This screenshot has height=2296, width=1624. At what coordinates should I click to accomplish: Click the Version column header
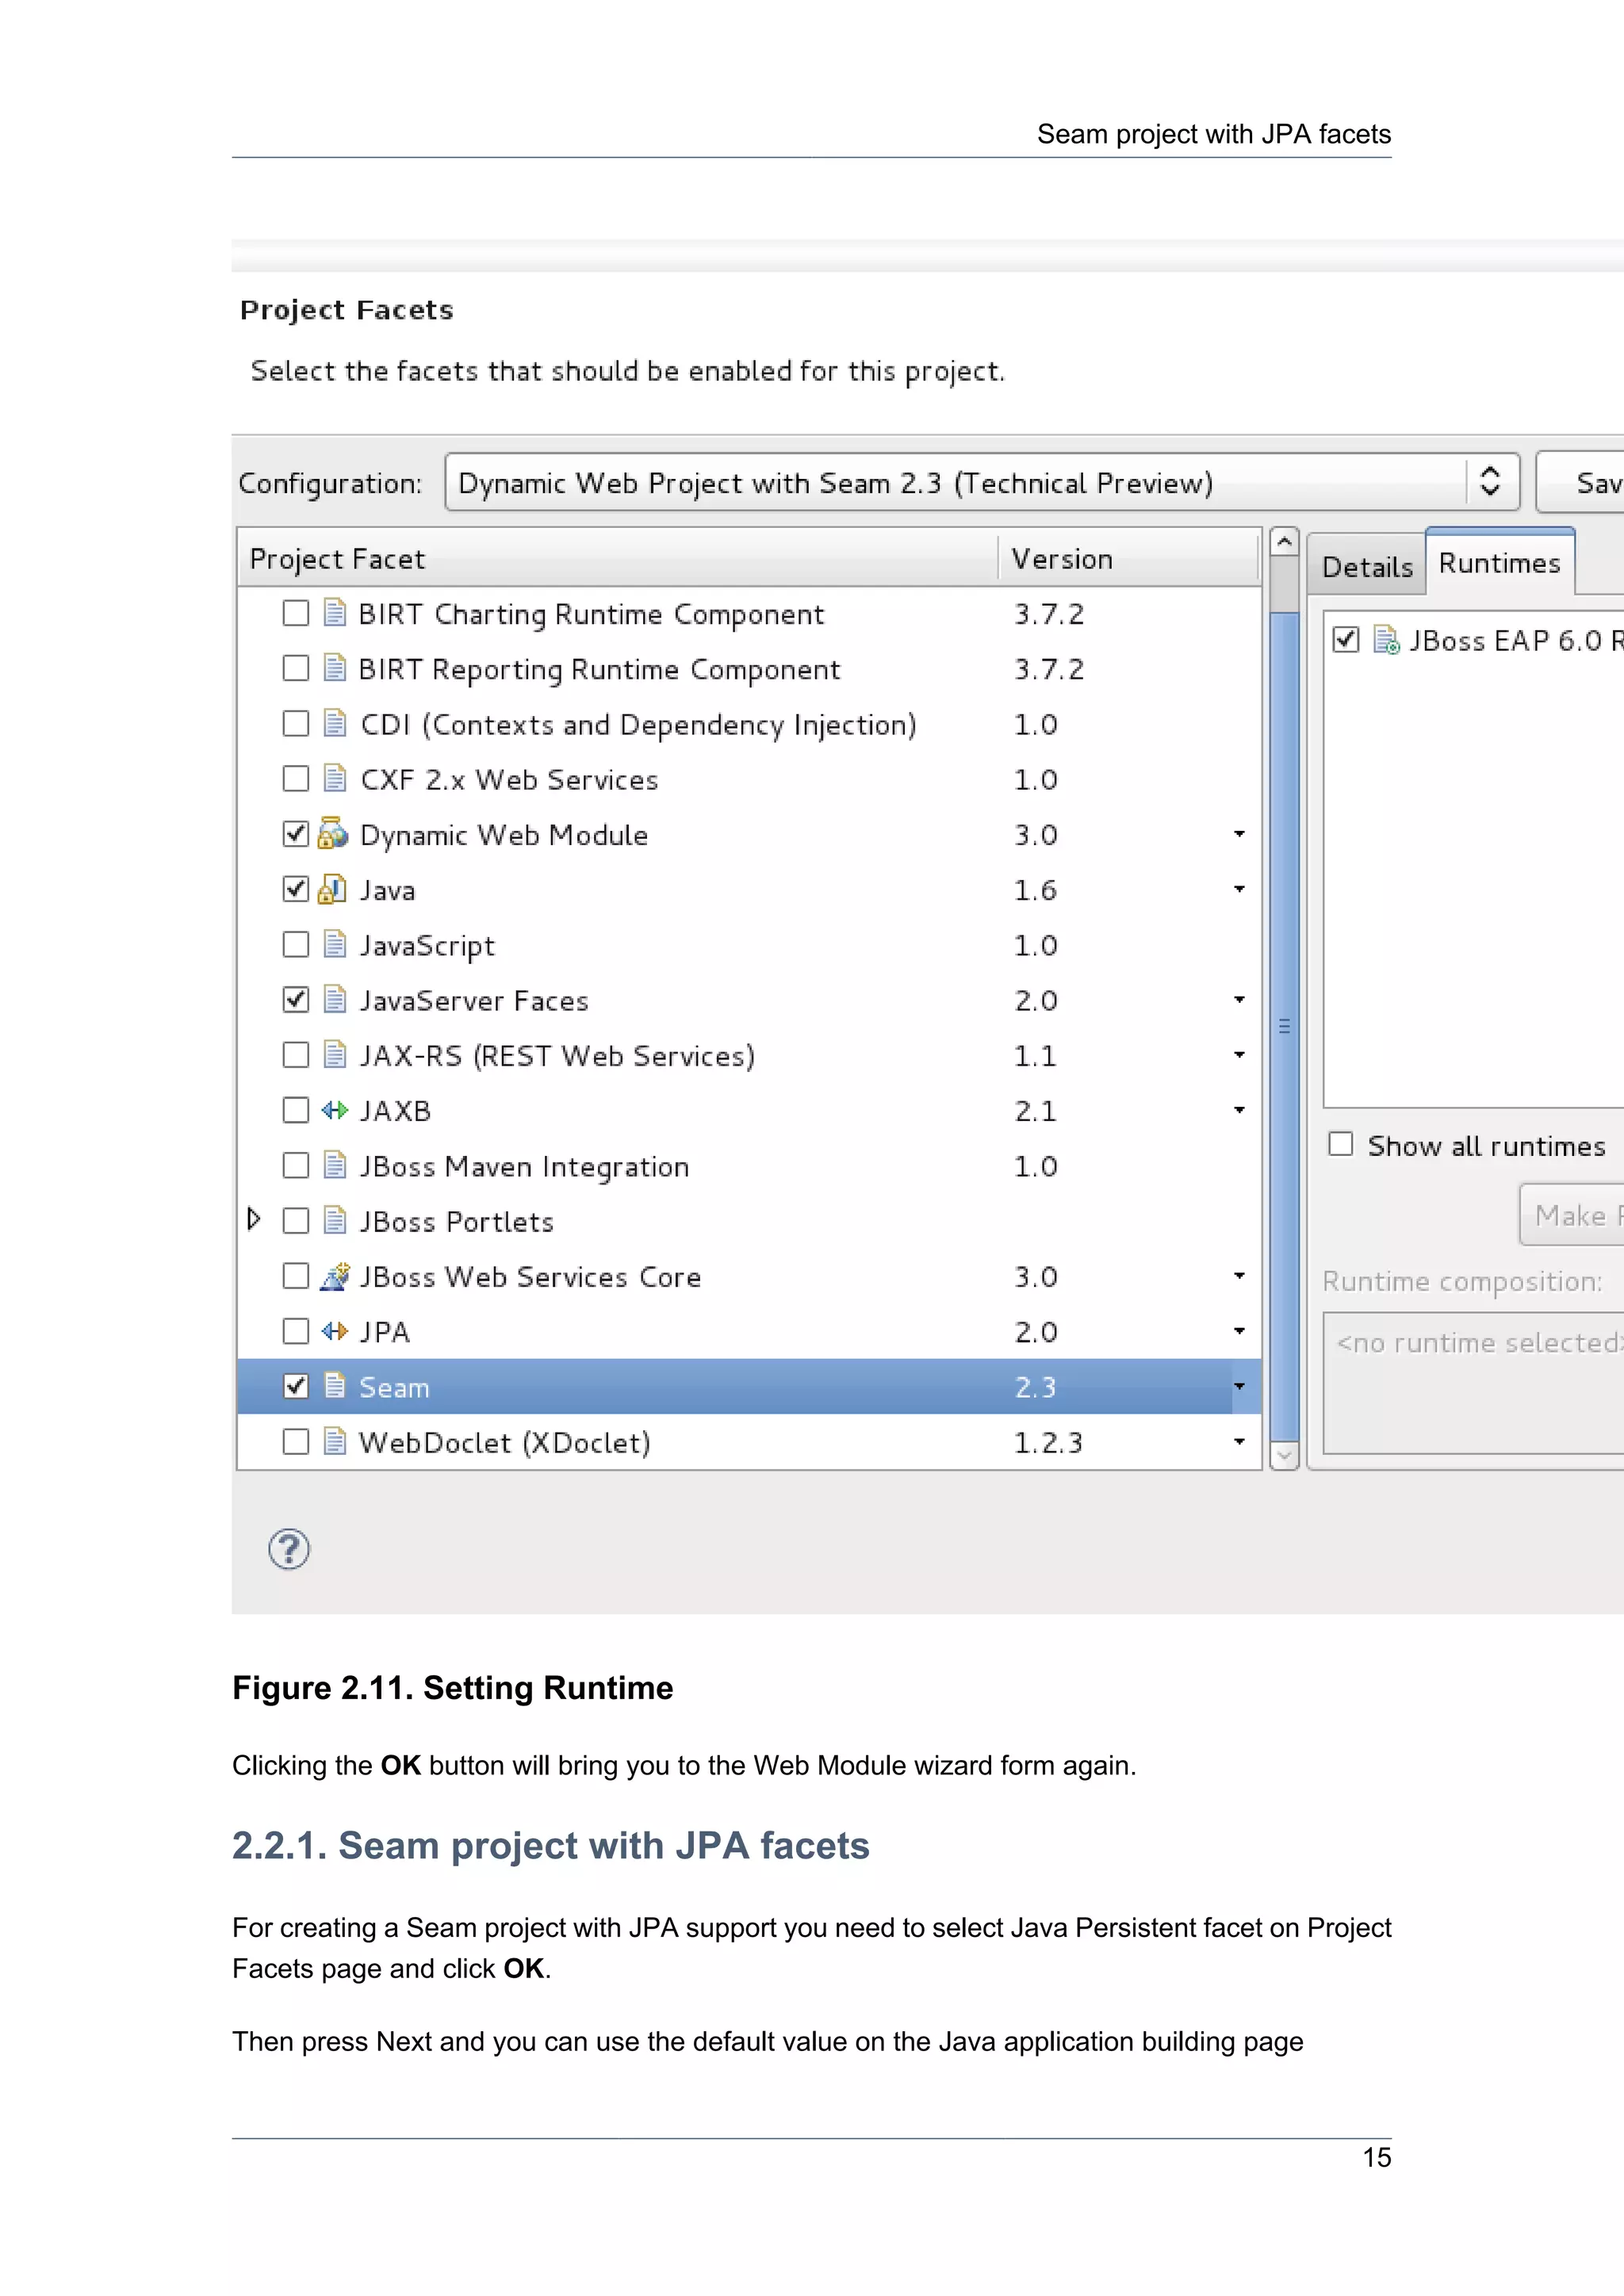click(x=1128, y=558)
